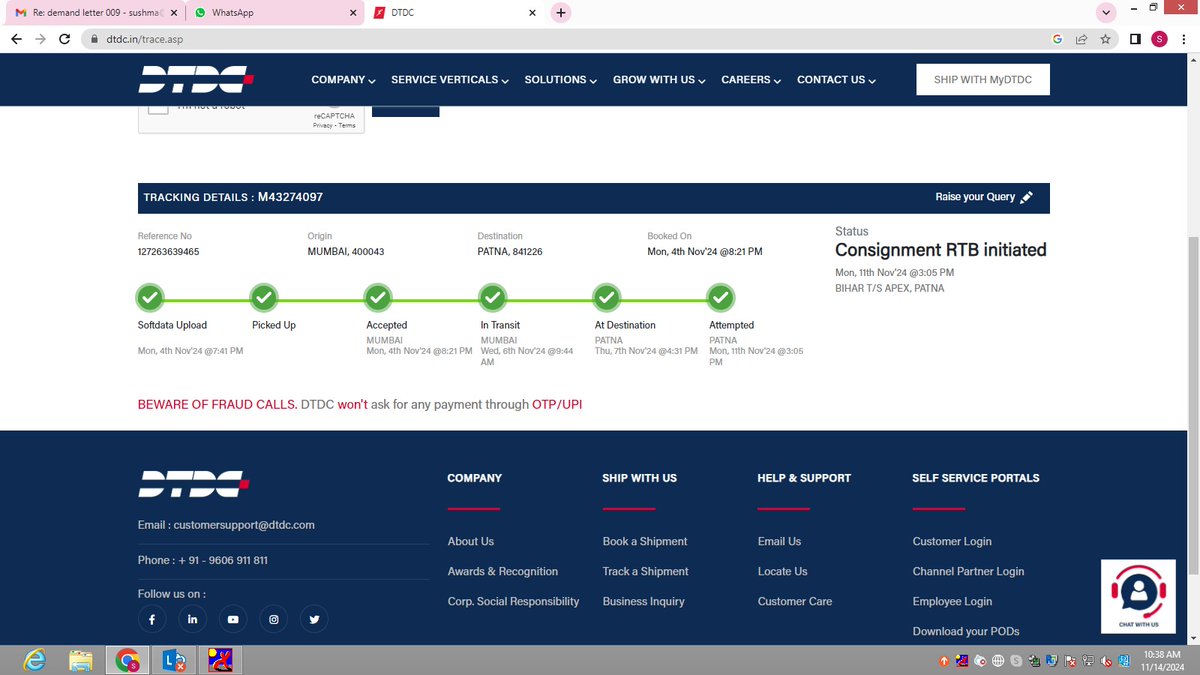Image resolution: width=1200 pixels, height=675 pixels.
Task: Open Corp. Social Responsibility link
Action: [514, 601]
